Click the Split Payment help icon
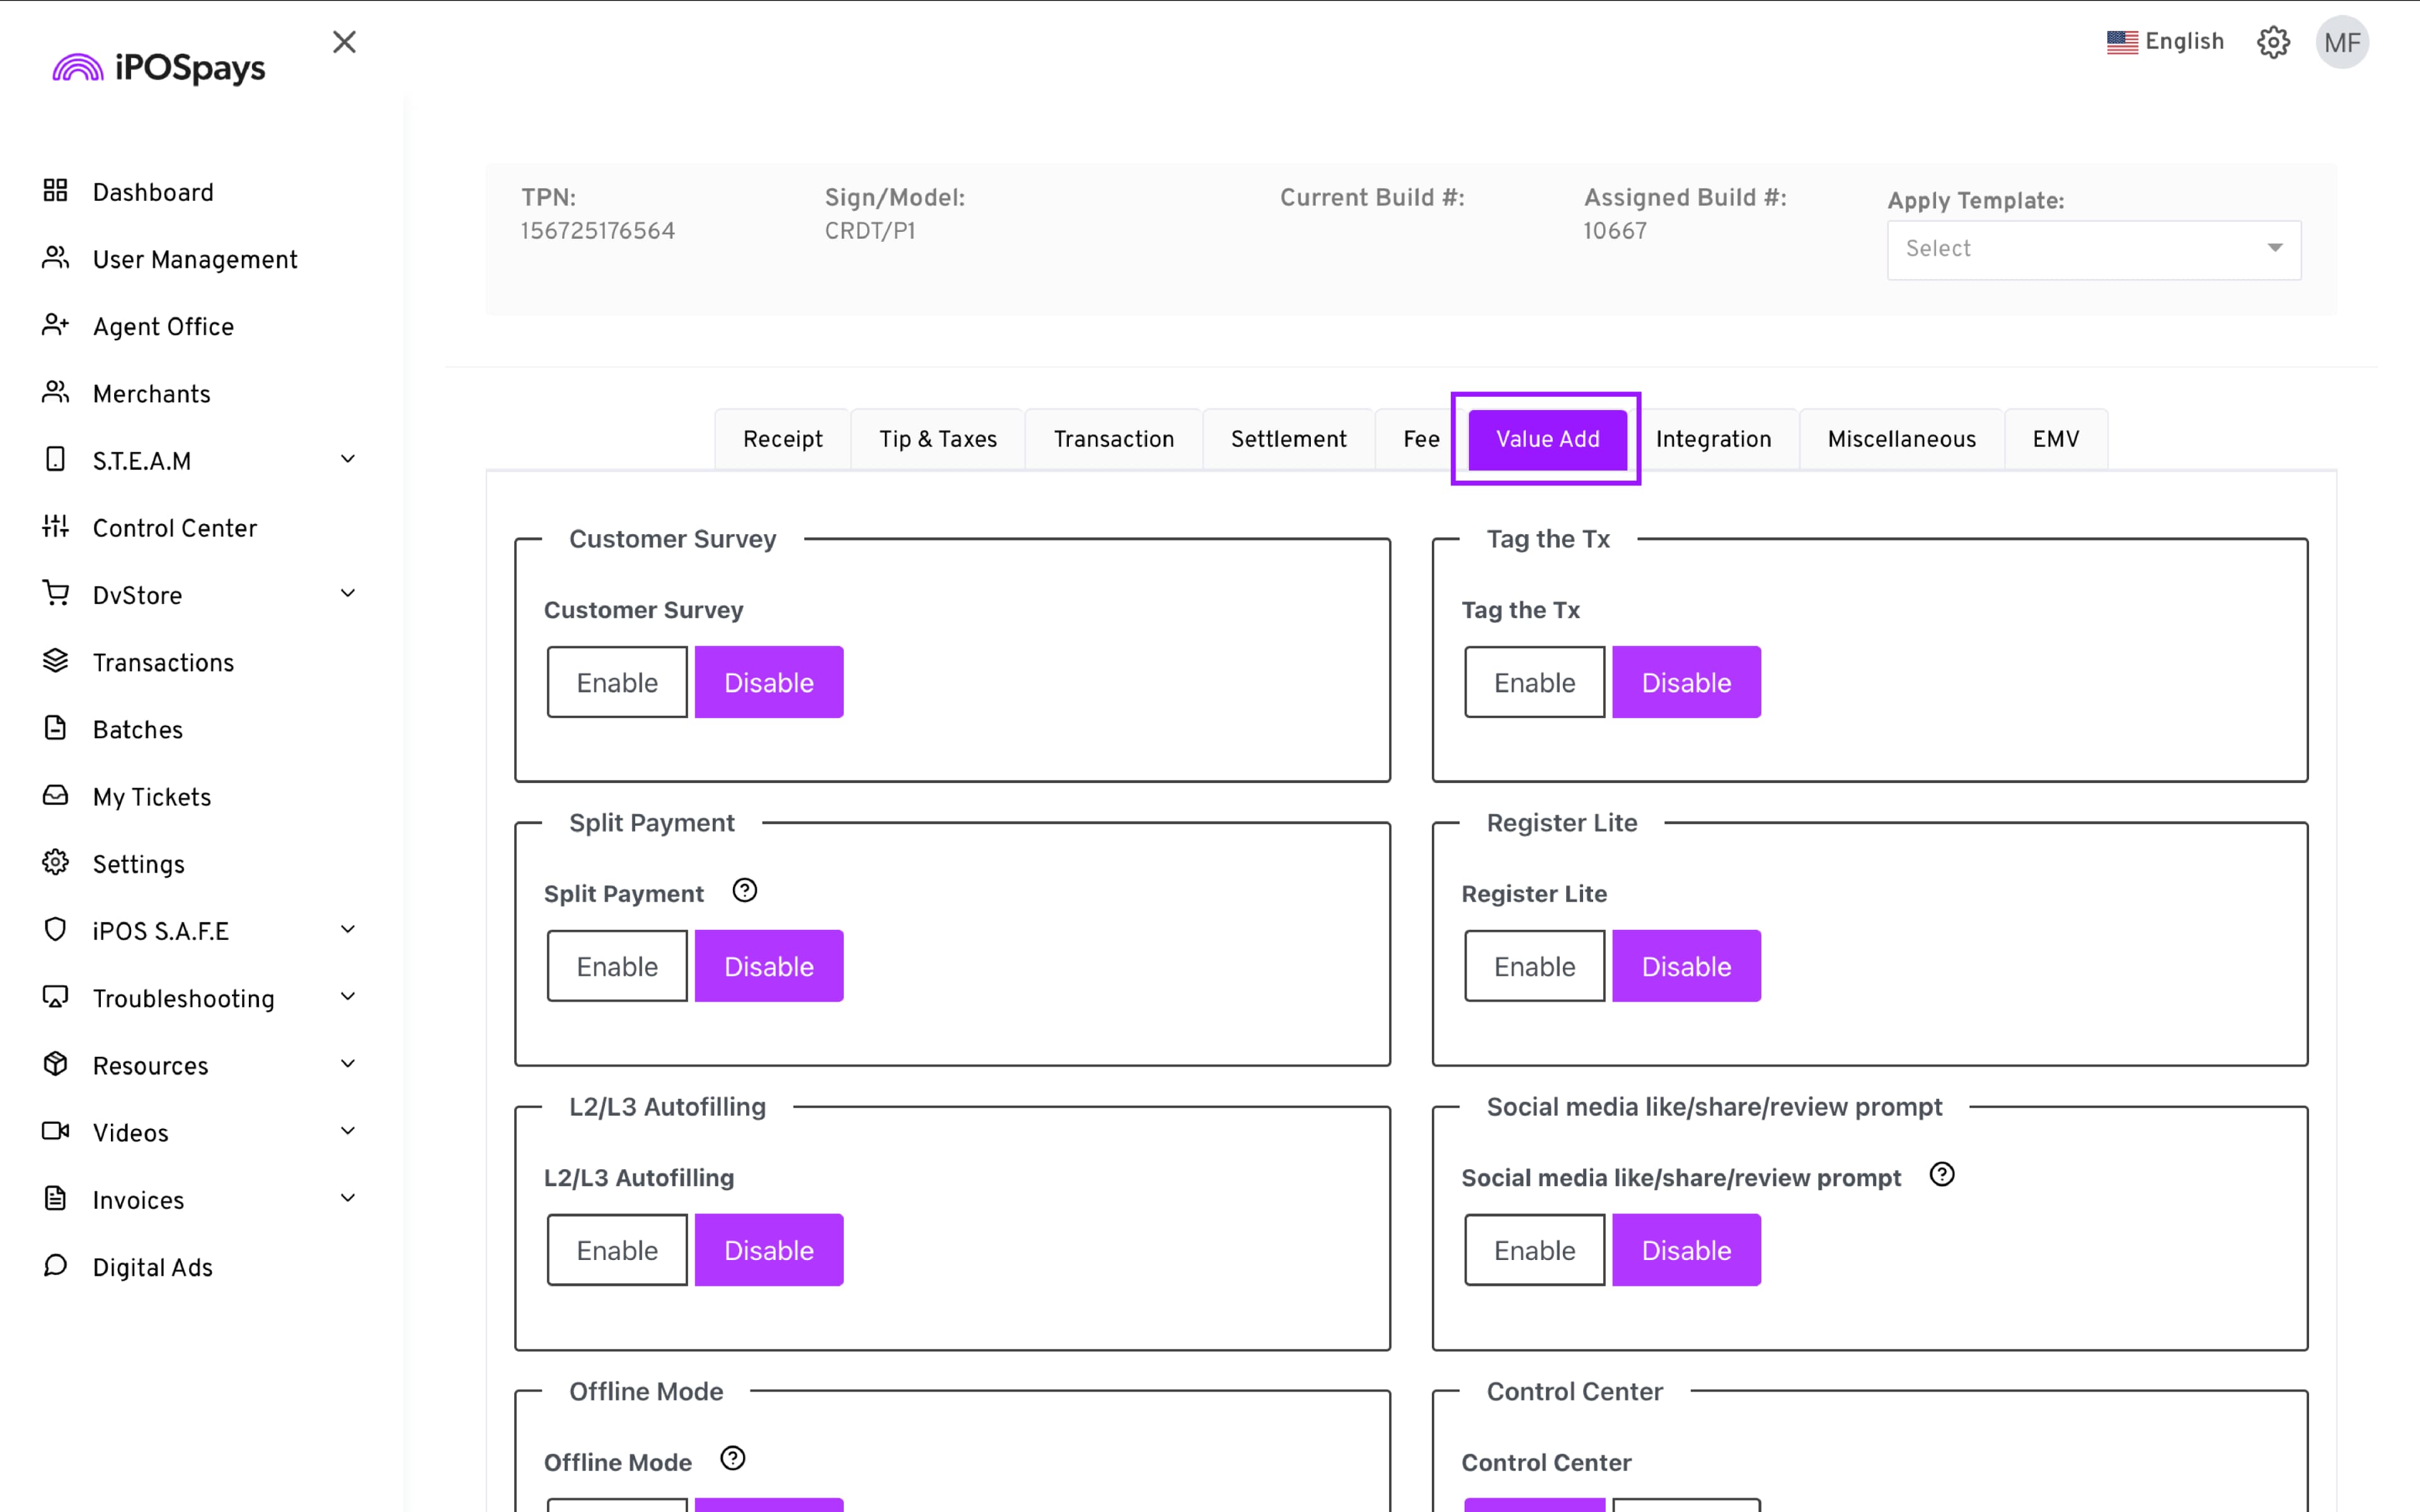This screenshot has width=2420, height=1512. click(x=744, y=890)
